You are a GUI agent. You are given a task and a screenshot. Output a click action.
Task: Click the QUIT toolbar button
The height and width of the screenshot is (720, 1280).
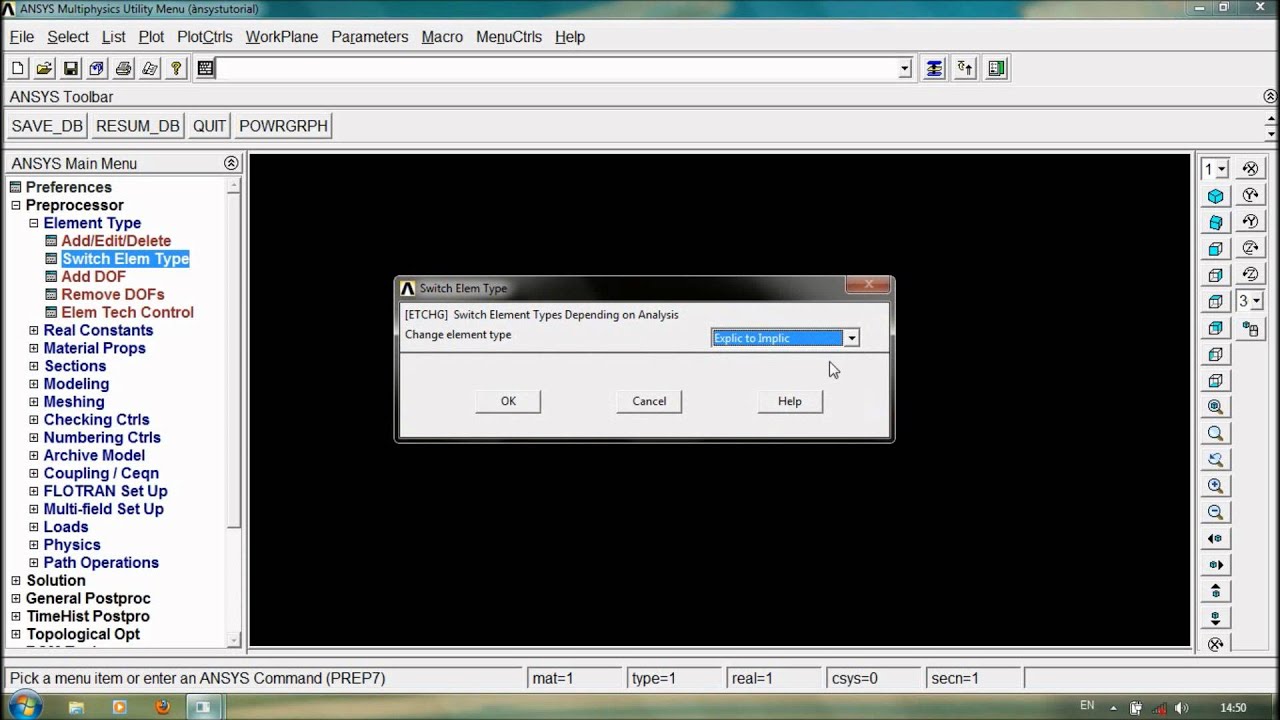(x=209, y=126)
